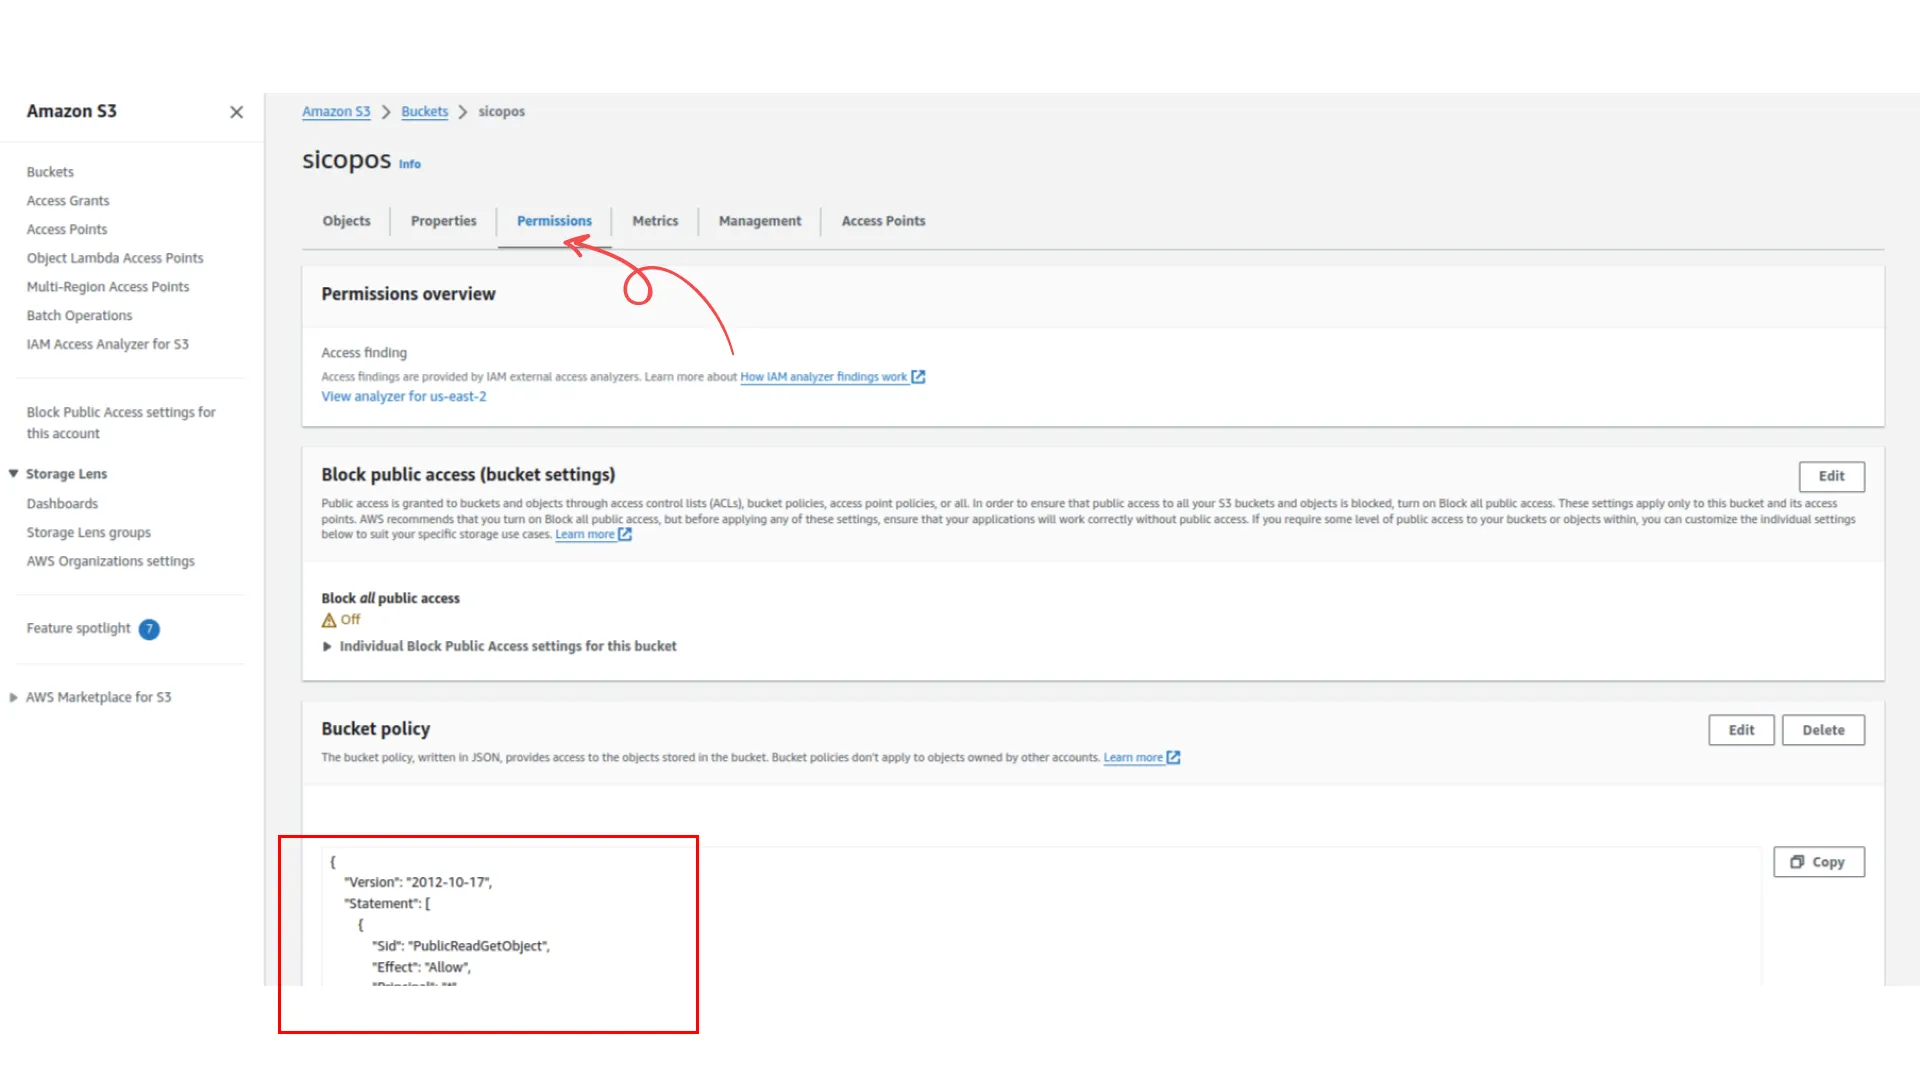This screenshot has height=1080, width=1920.
Task: Click external link icon after IAM analyzer findings
Action: point(918,377)
